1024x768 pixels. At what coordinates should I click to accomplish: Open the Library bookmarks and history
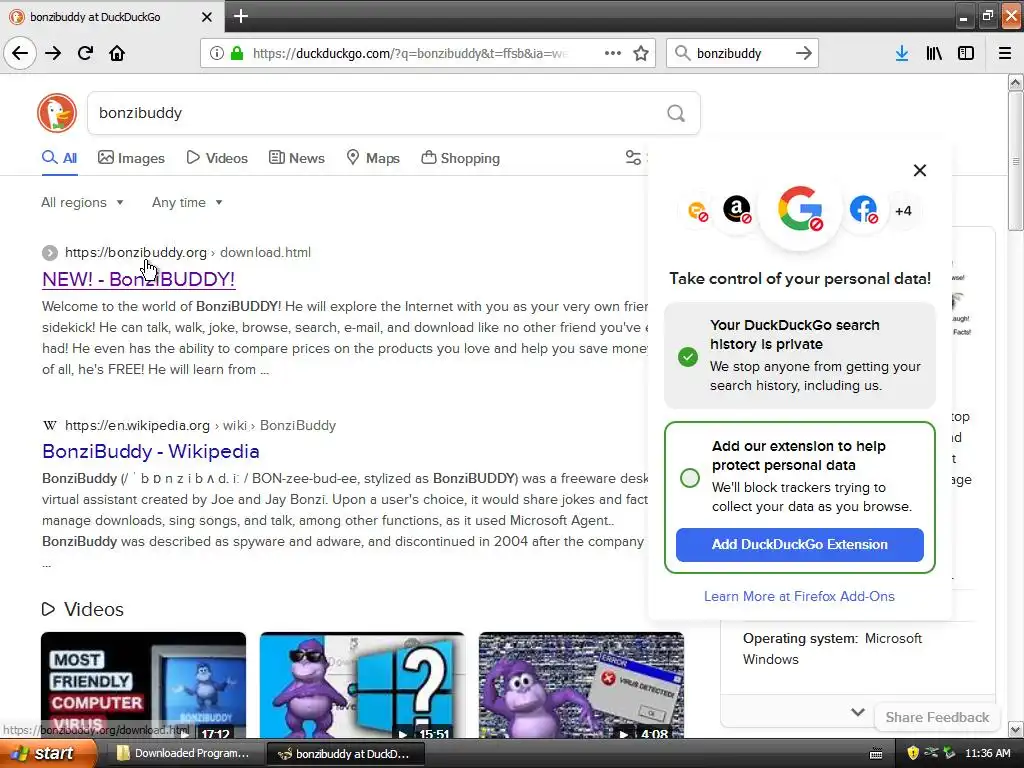pos(934,53)
